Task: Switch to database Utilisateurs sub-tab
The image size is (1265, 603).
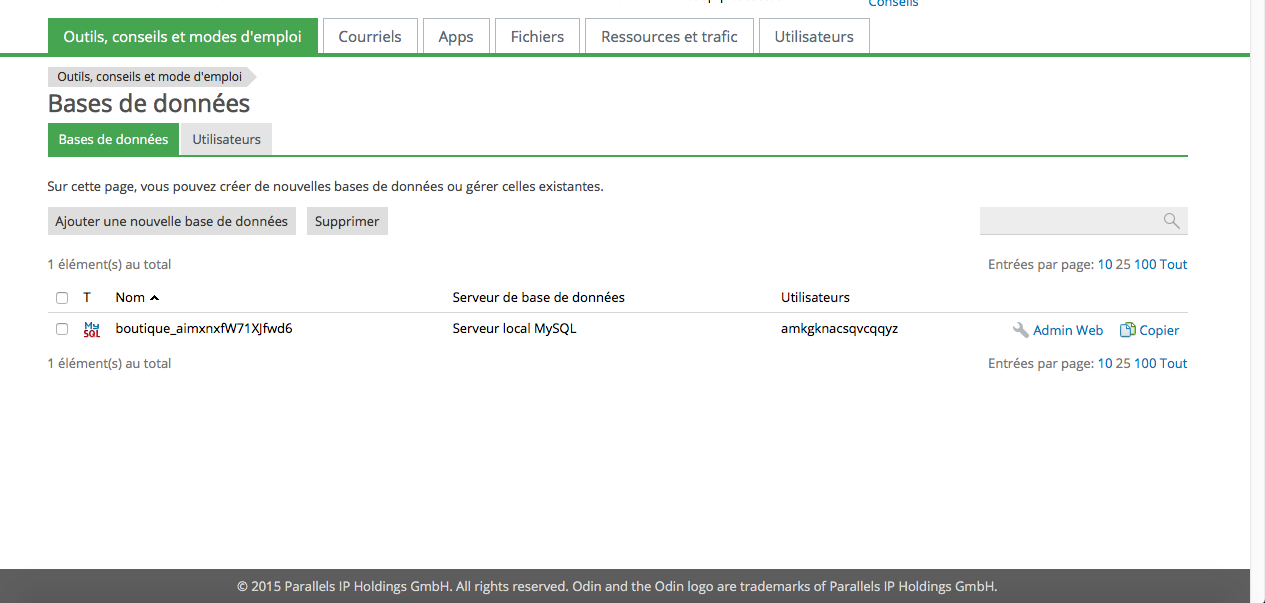Action: click(x=226, y=139)
